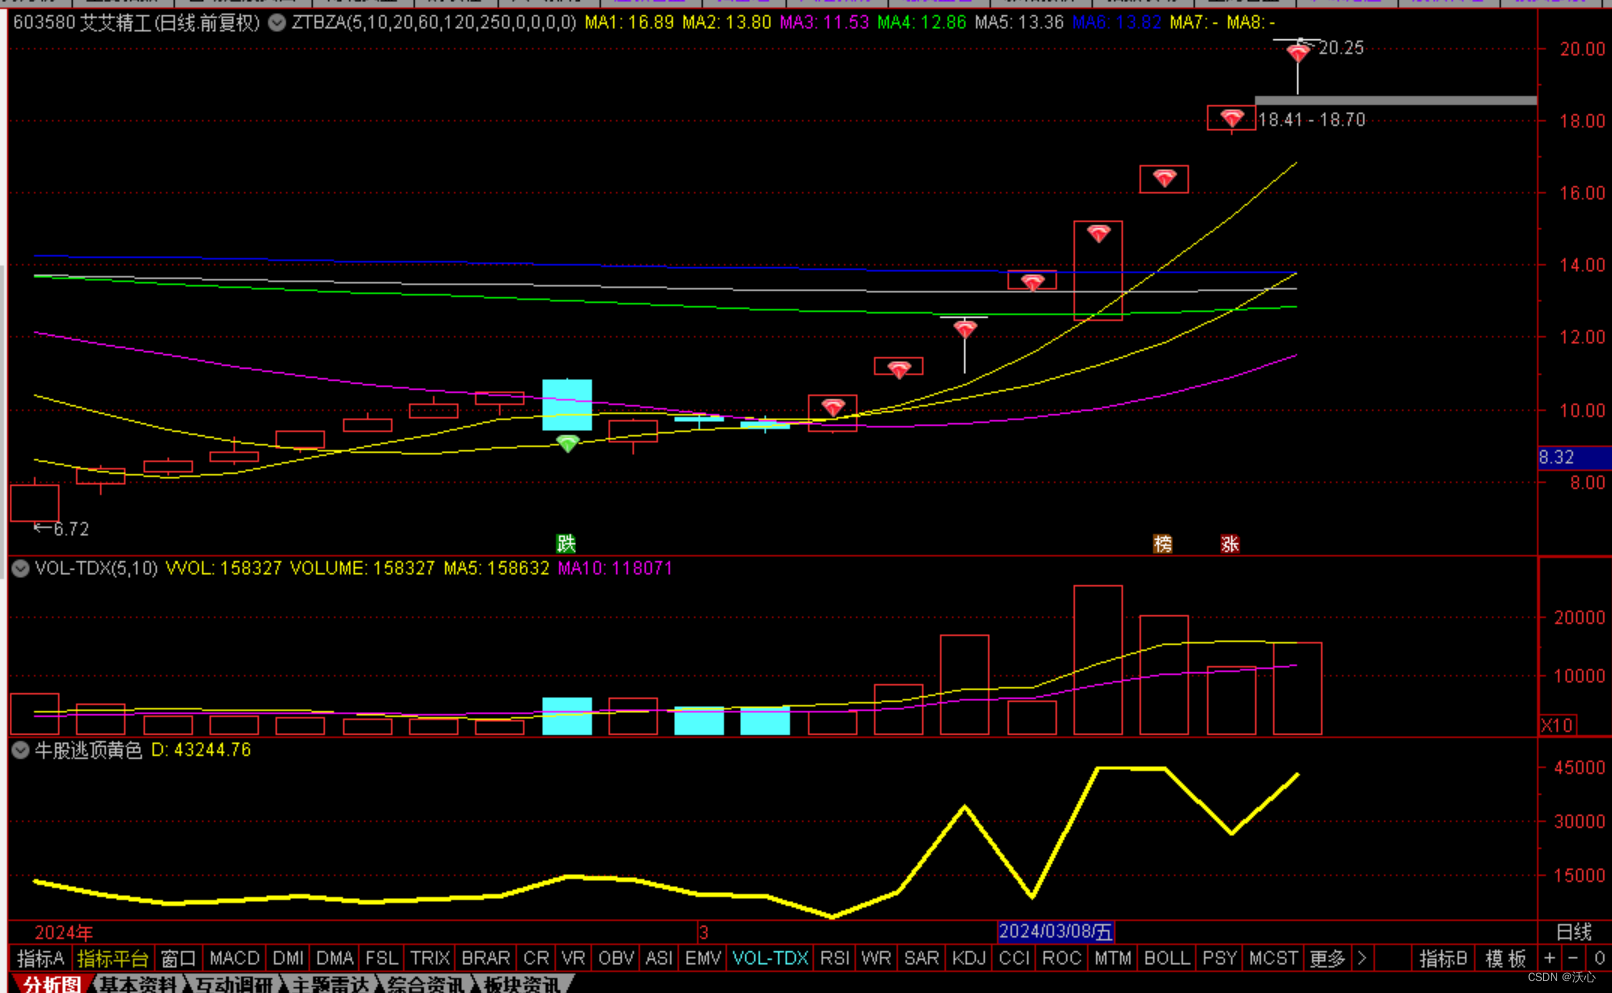Select the VOL-TDX indicator tab
Screen dimensions: 1612x993
pos(770,958)
